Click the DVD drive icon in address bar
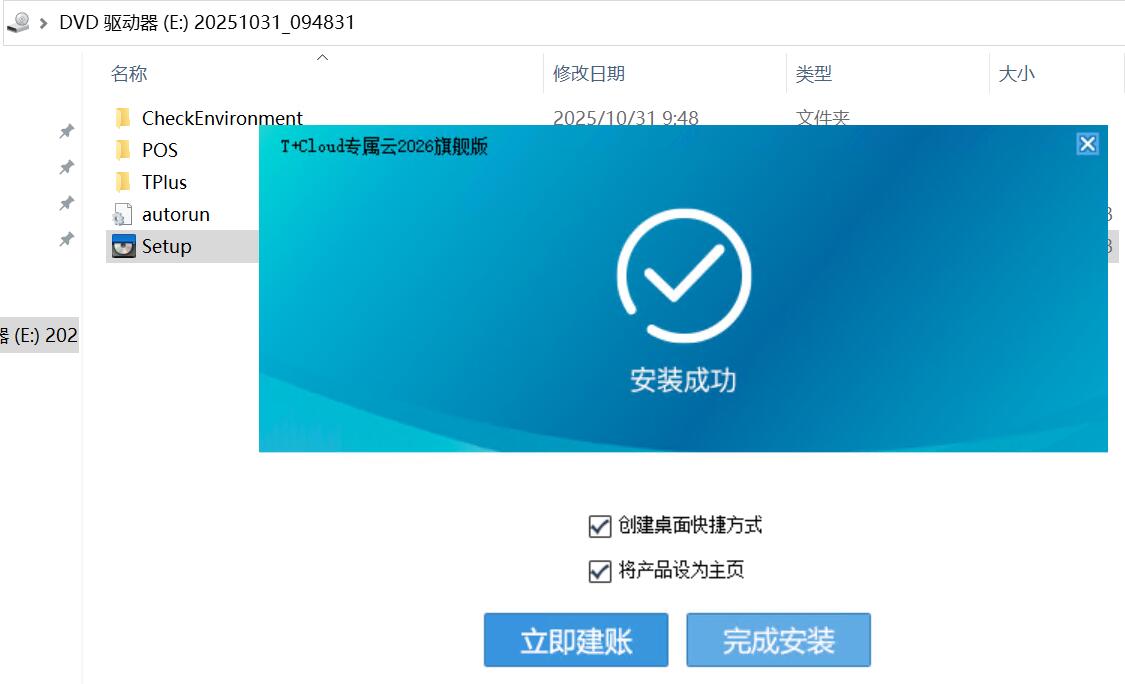This screenshot has width=1125, height=684. pos(17,22)
